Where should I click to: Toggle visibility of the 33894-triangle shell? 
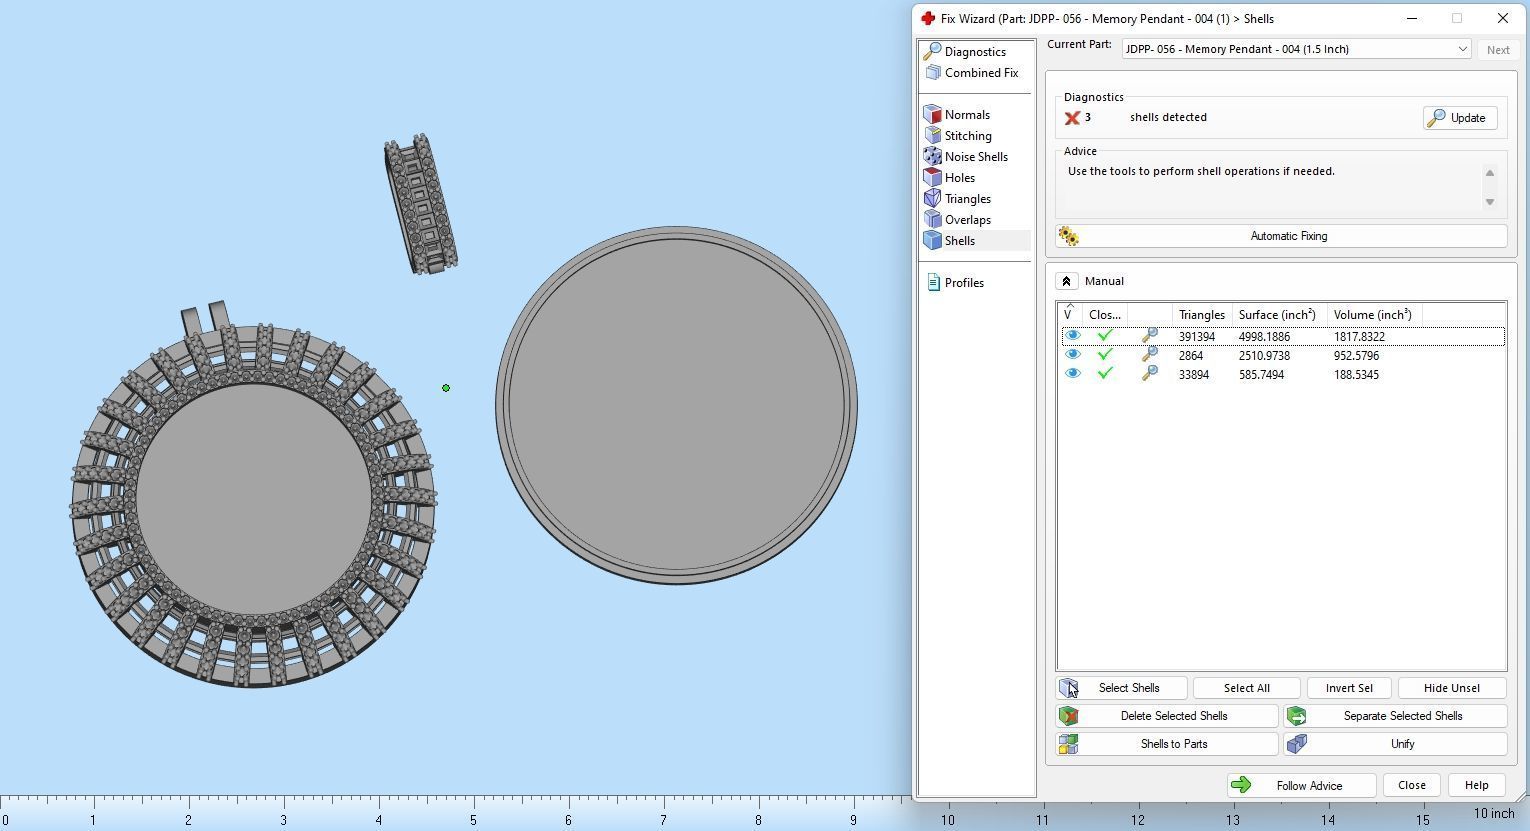click(x=1073, y=374)
